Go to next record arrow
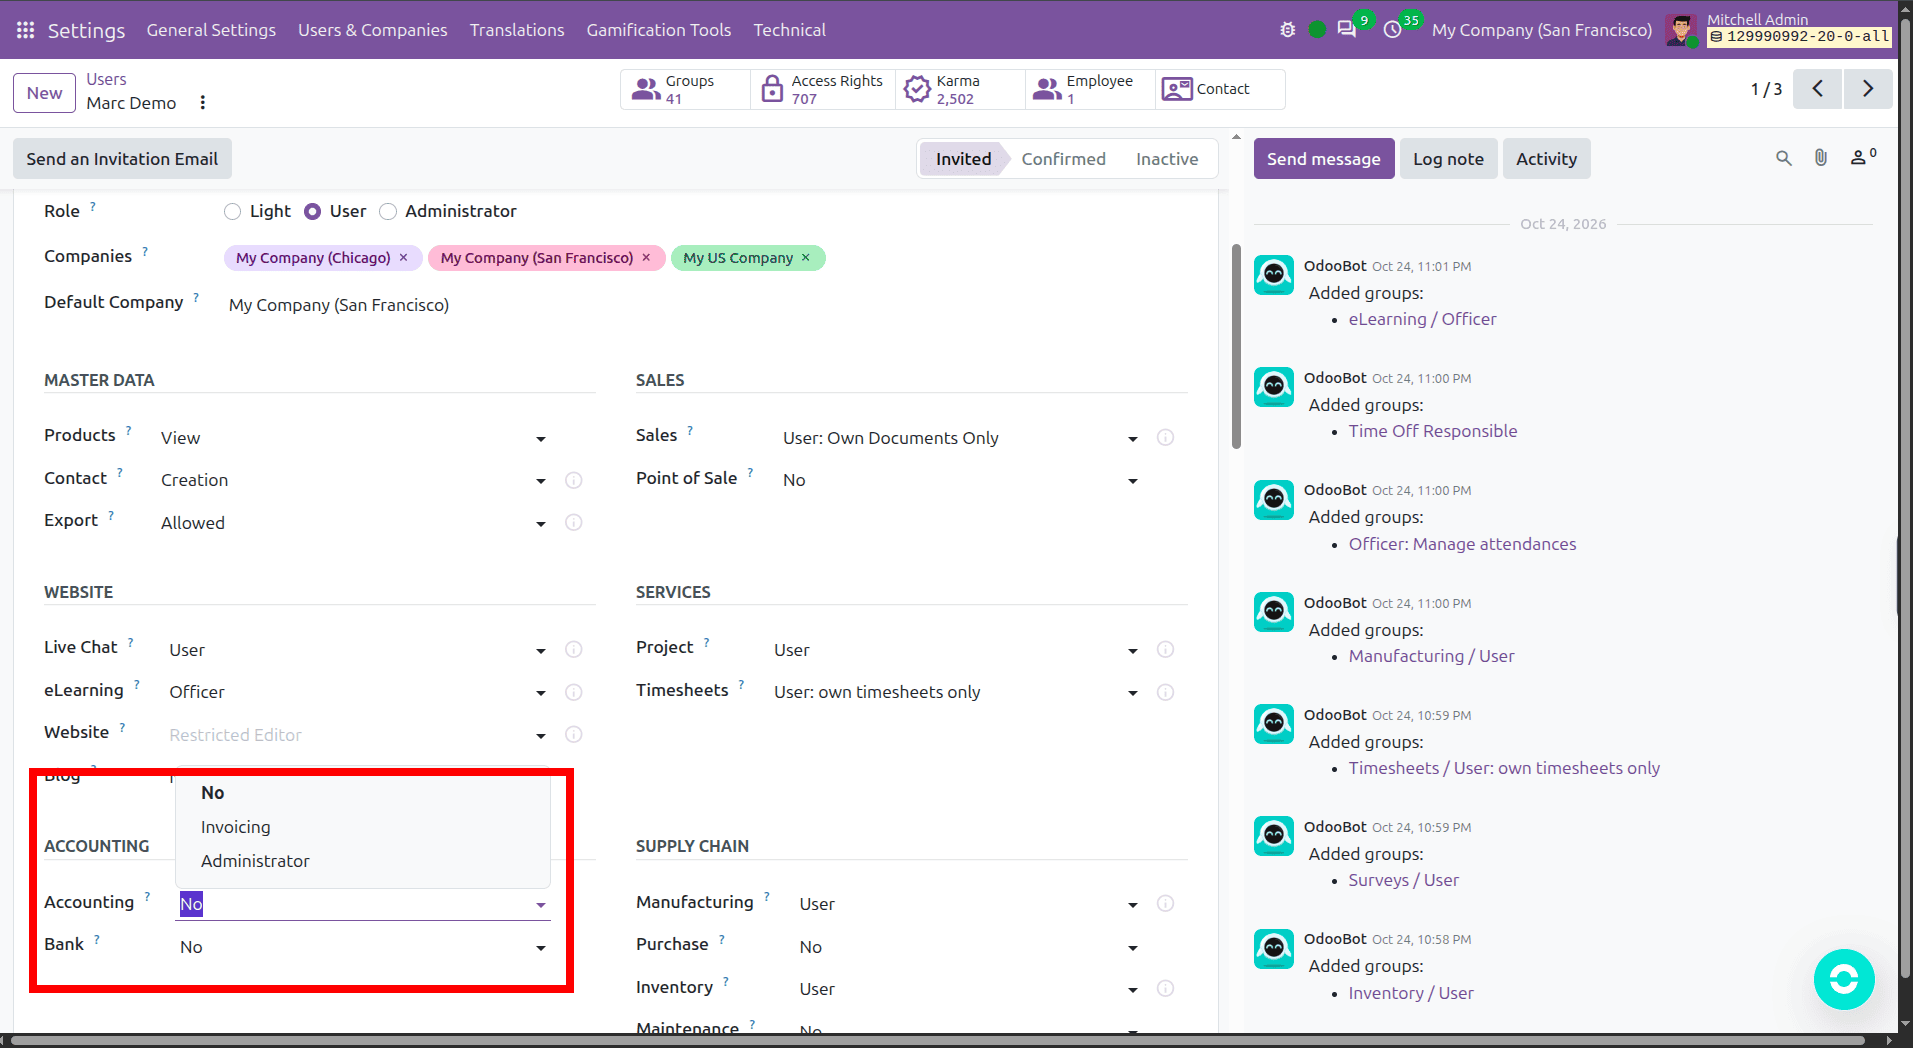1913x1048 pixels. (x=1867, y=89)
